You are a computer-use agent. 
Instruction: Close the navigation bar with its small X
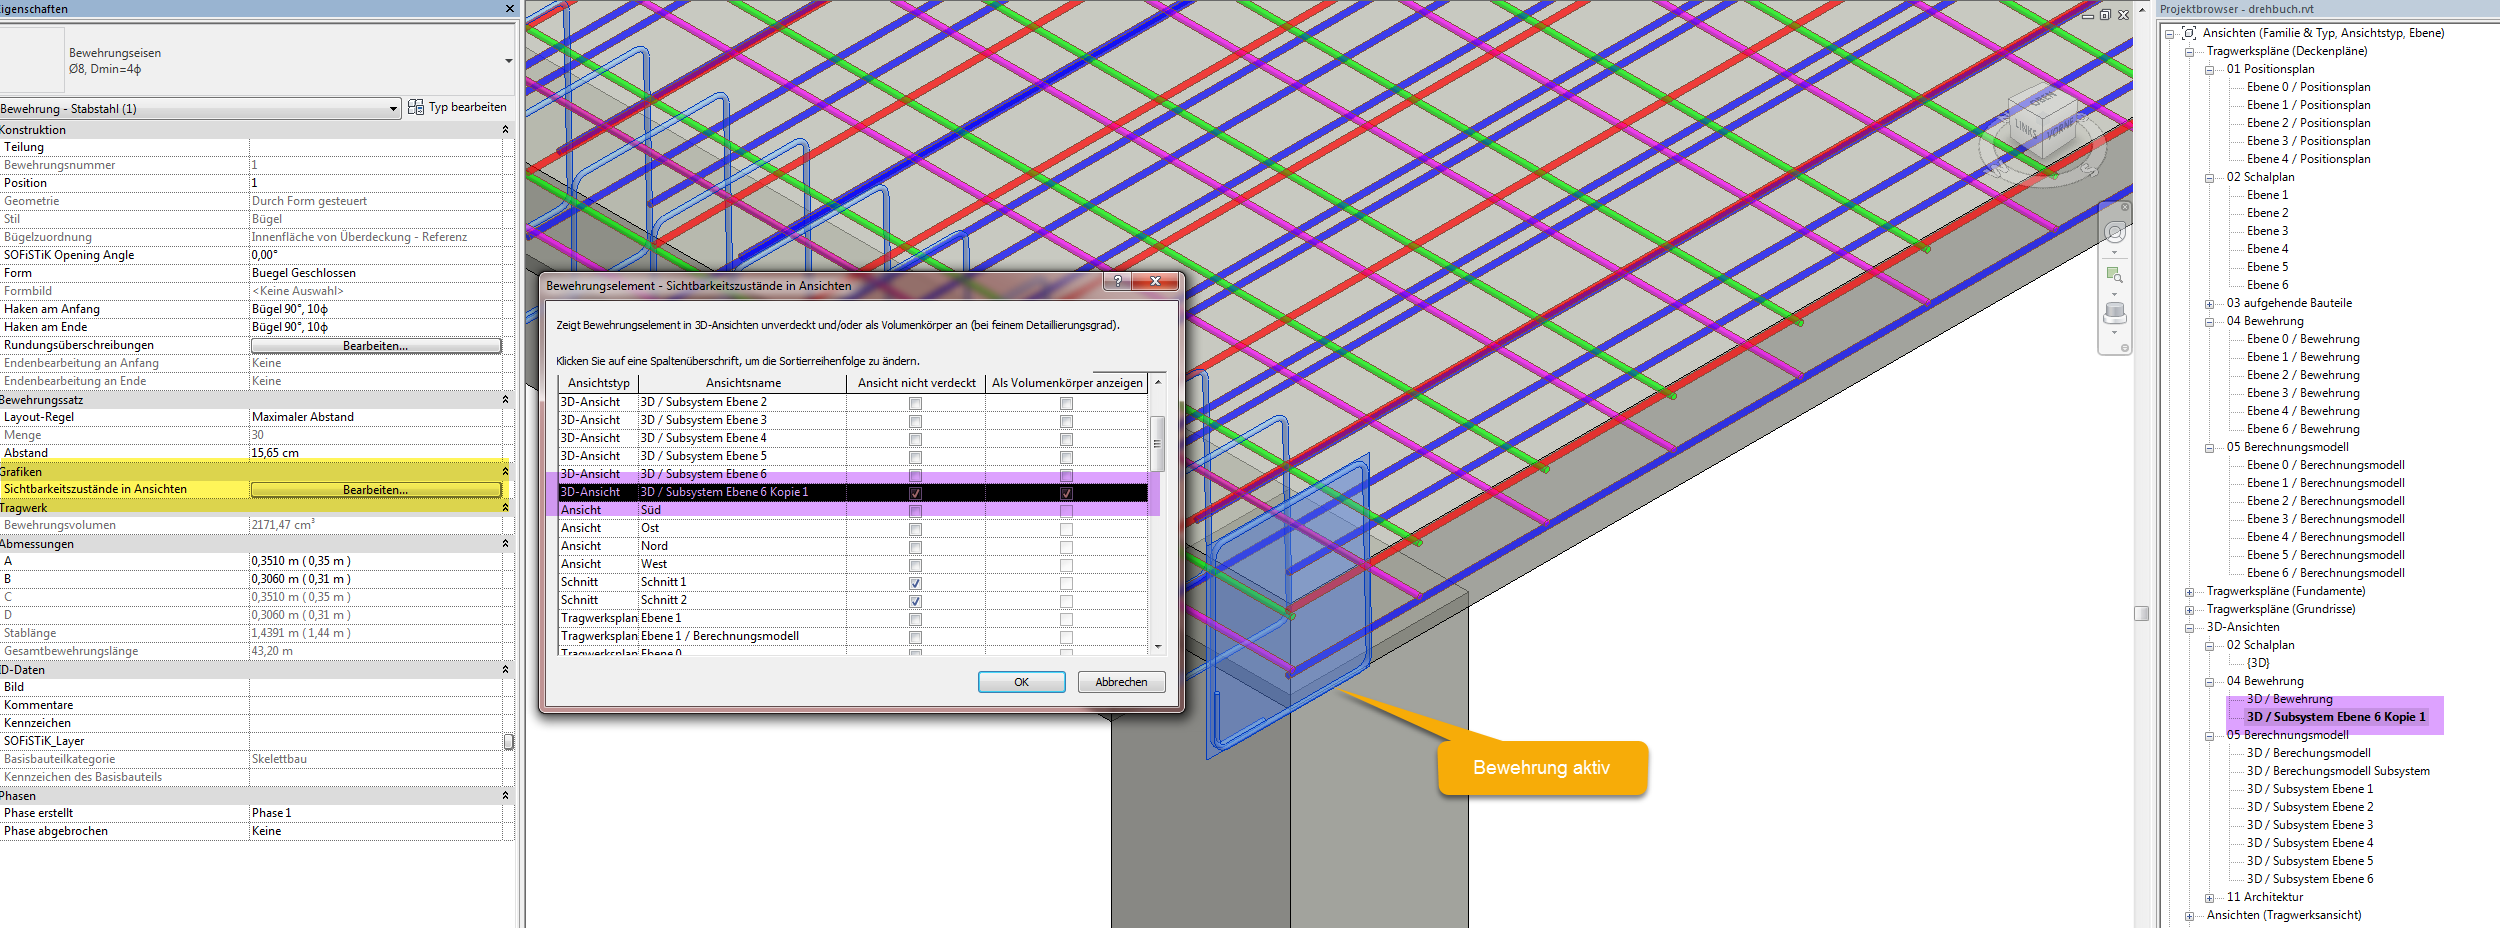point(2125,207)
